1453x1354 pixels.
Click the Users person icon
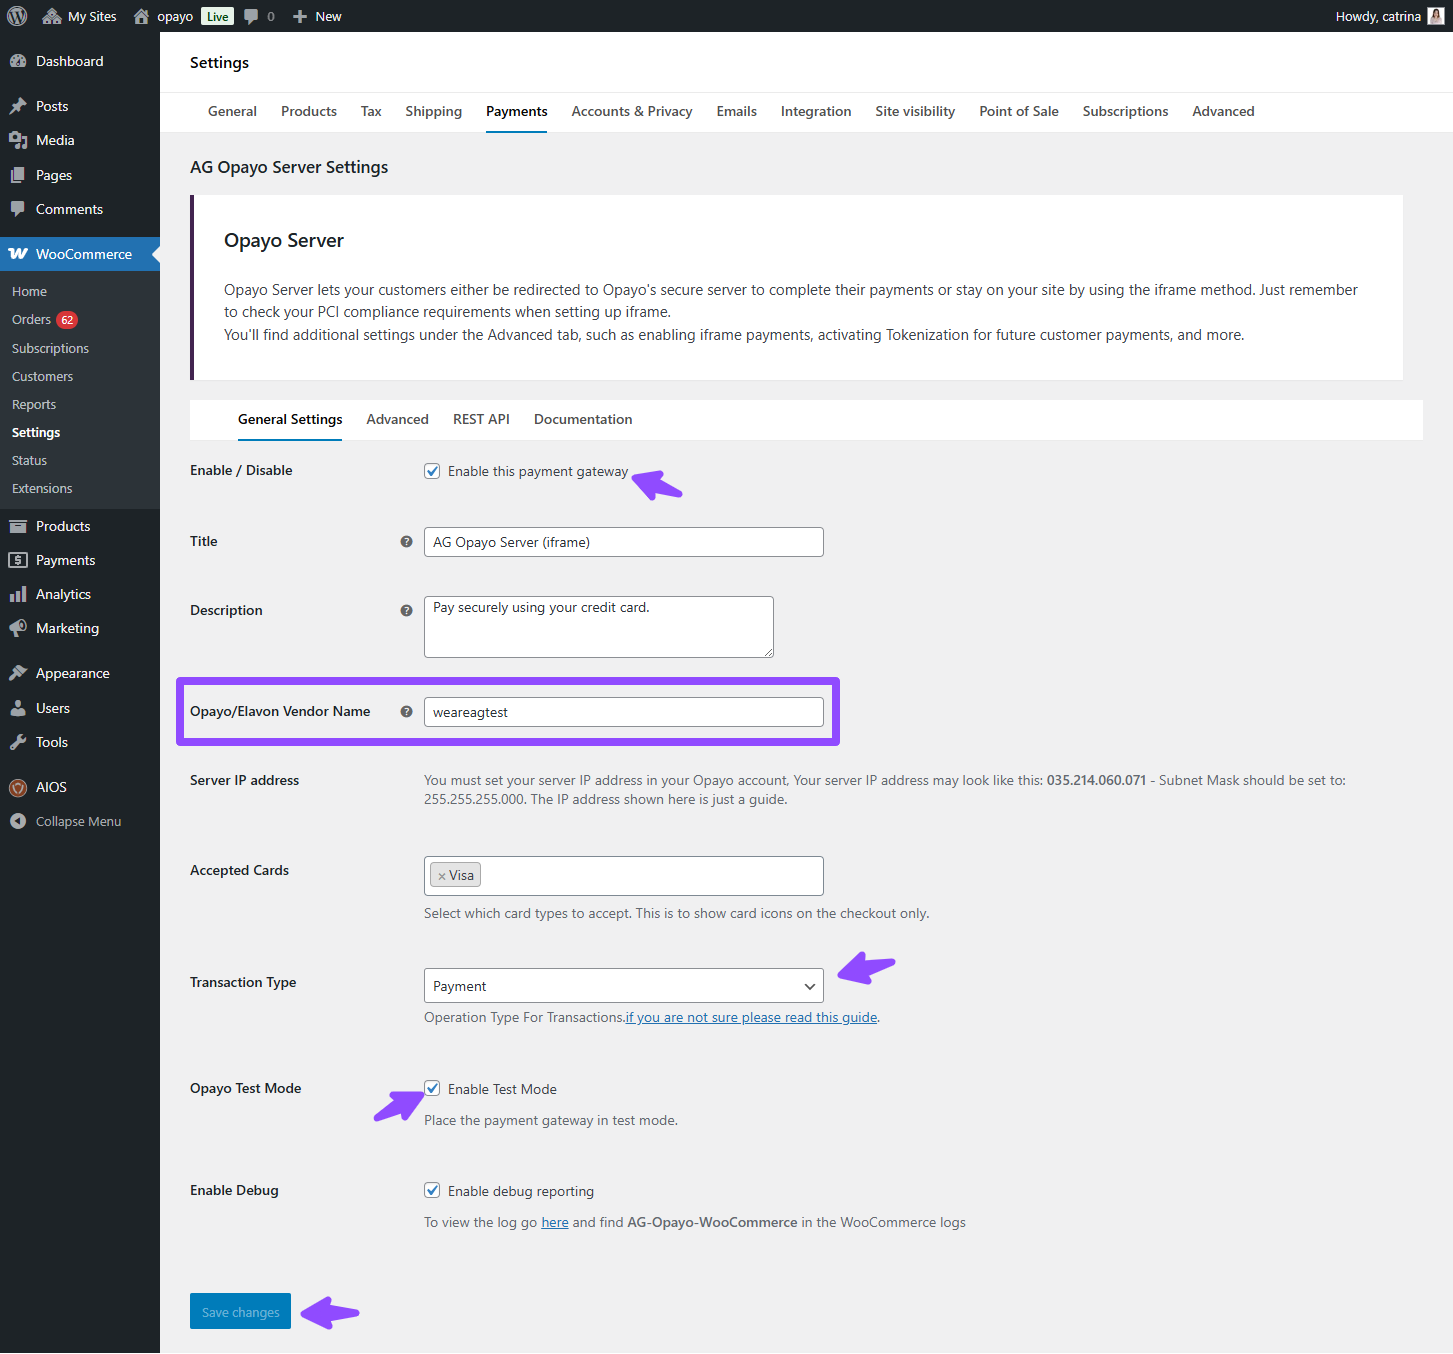[x=18, y=708]
